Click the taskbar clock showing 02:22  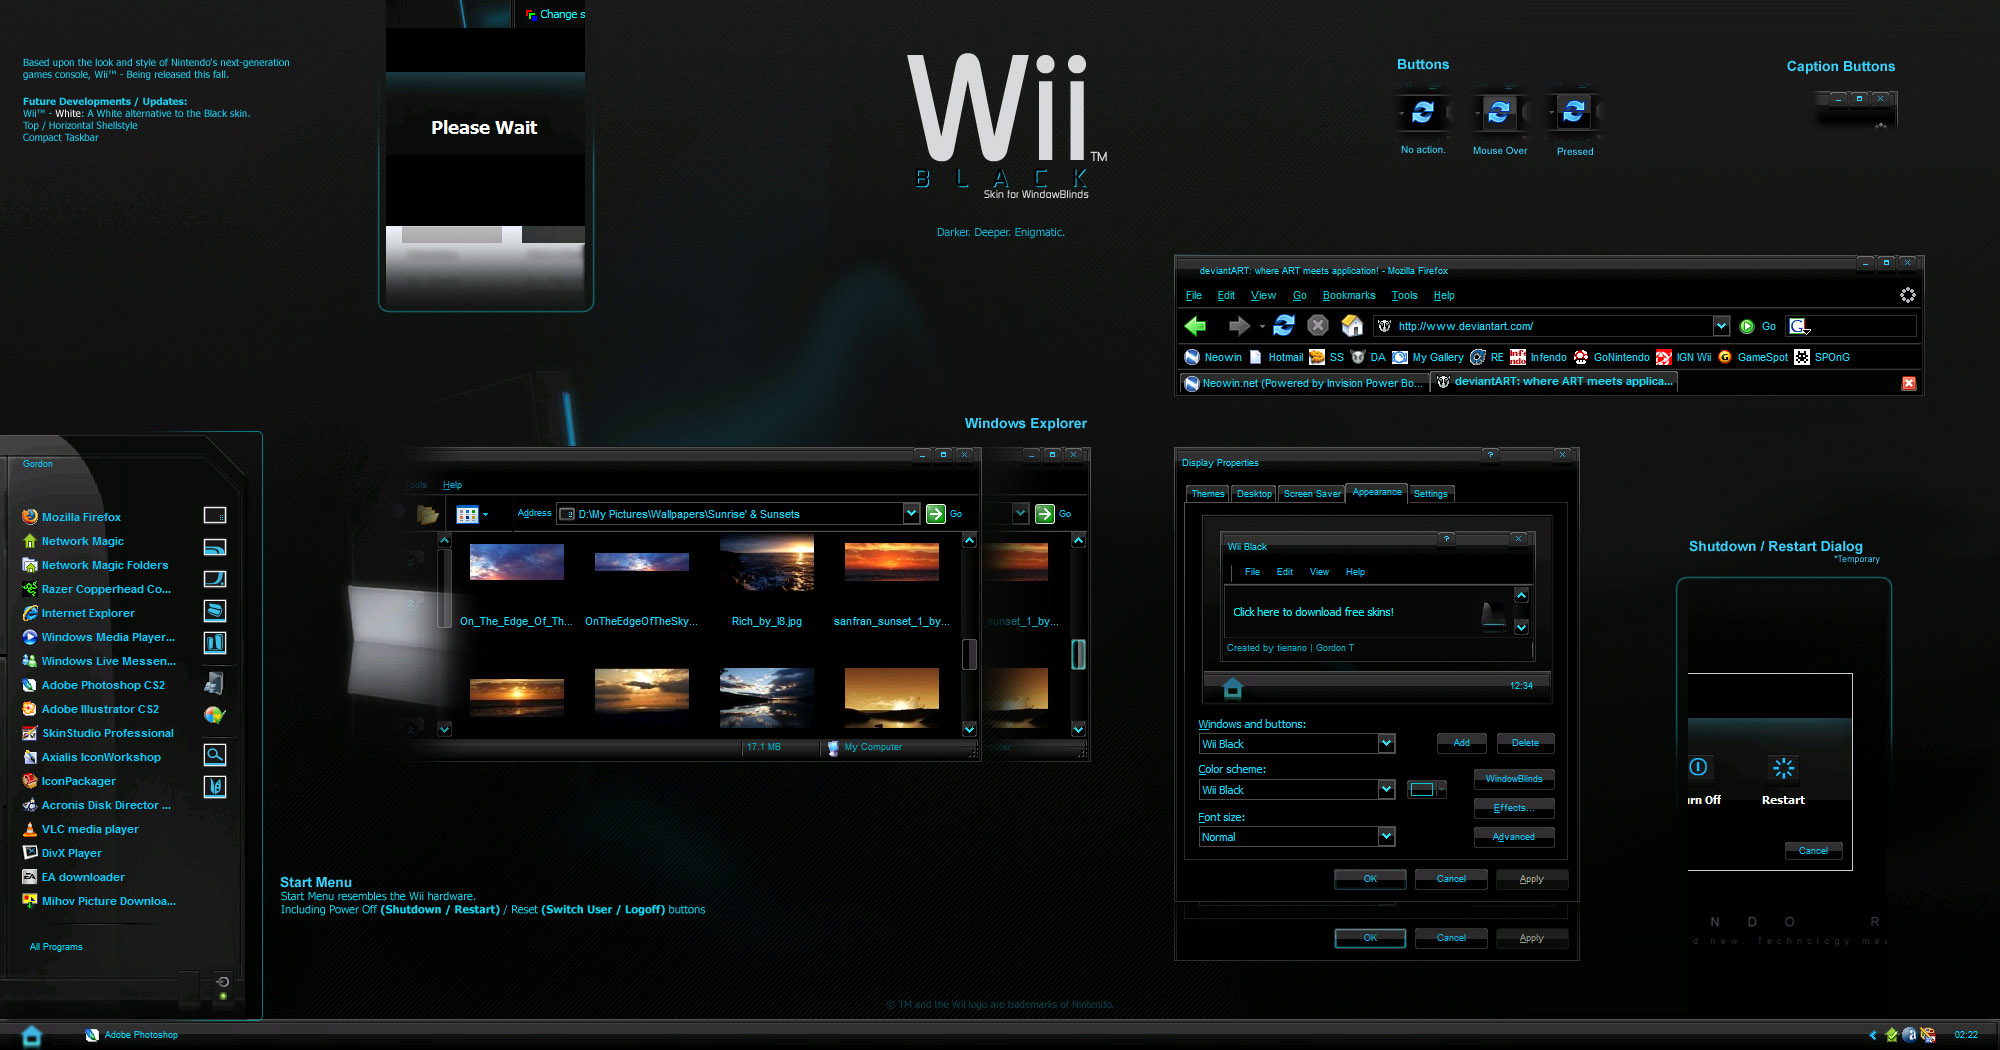(x=1966, y=1035)
